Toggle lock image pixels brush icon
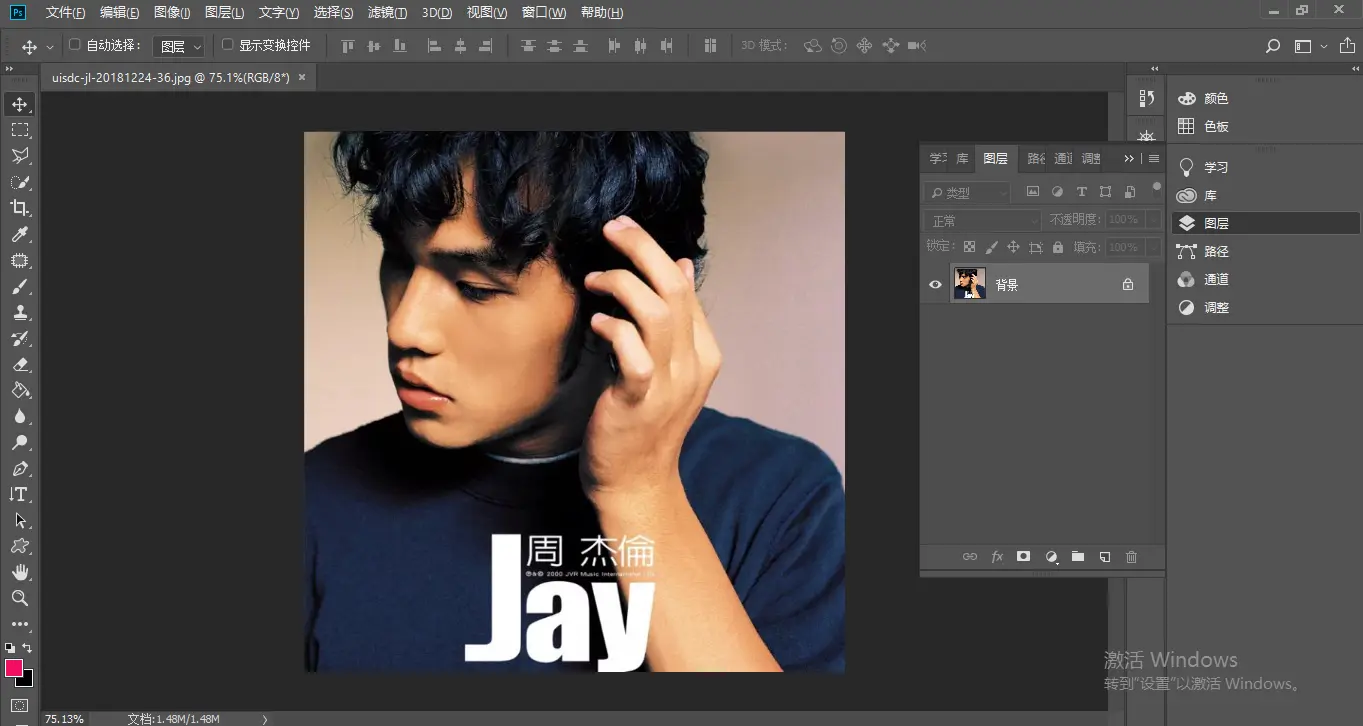This screenshot has height=726, width=1363. tap(991, 247)
